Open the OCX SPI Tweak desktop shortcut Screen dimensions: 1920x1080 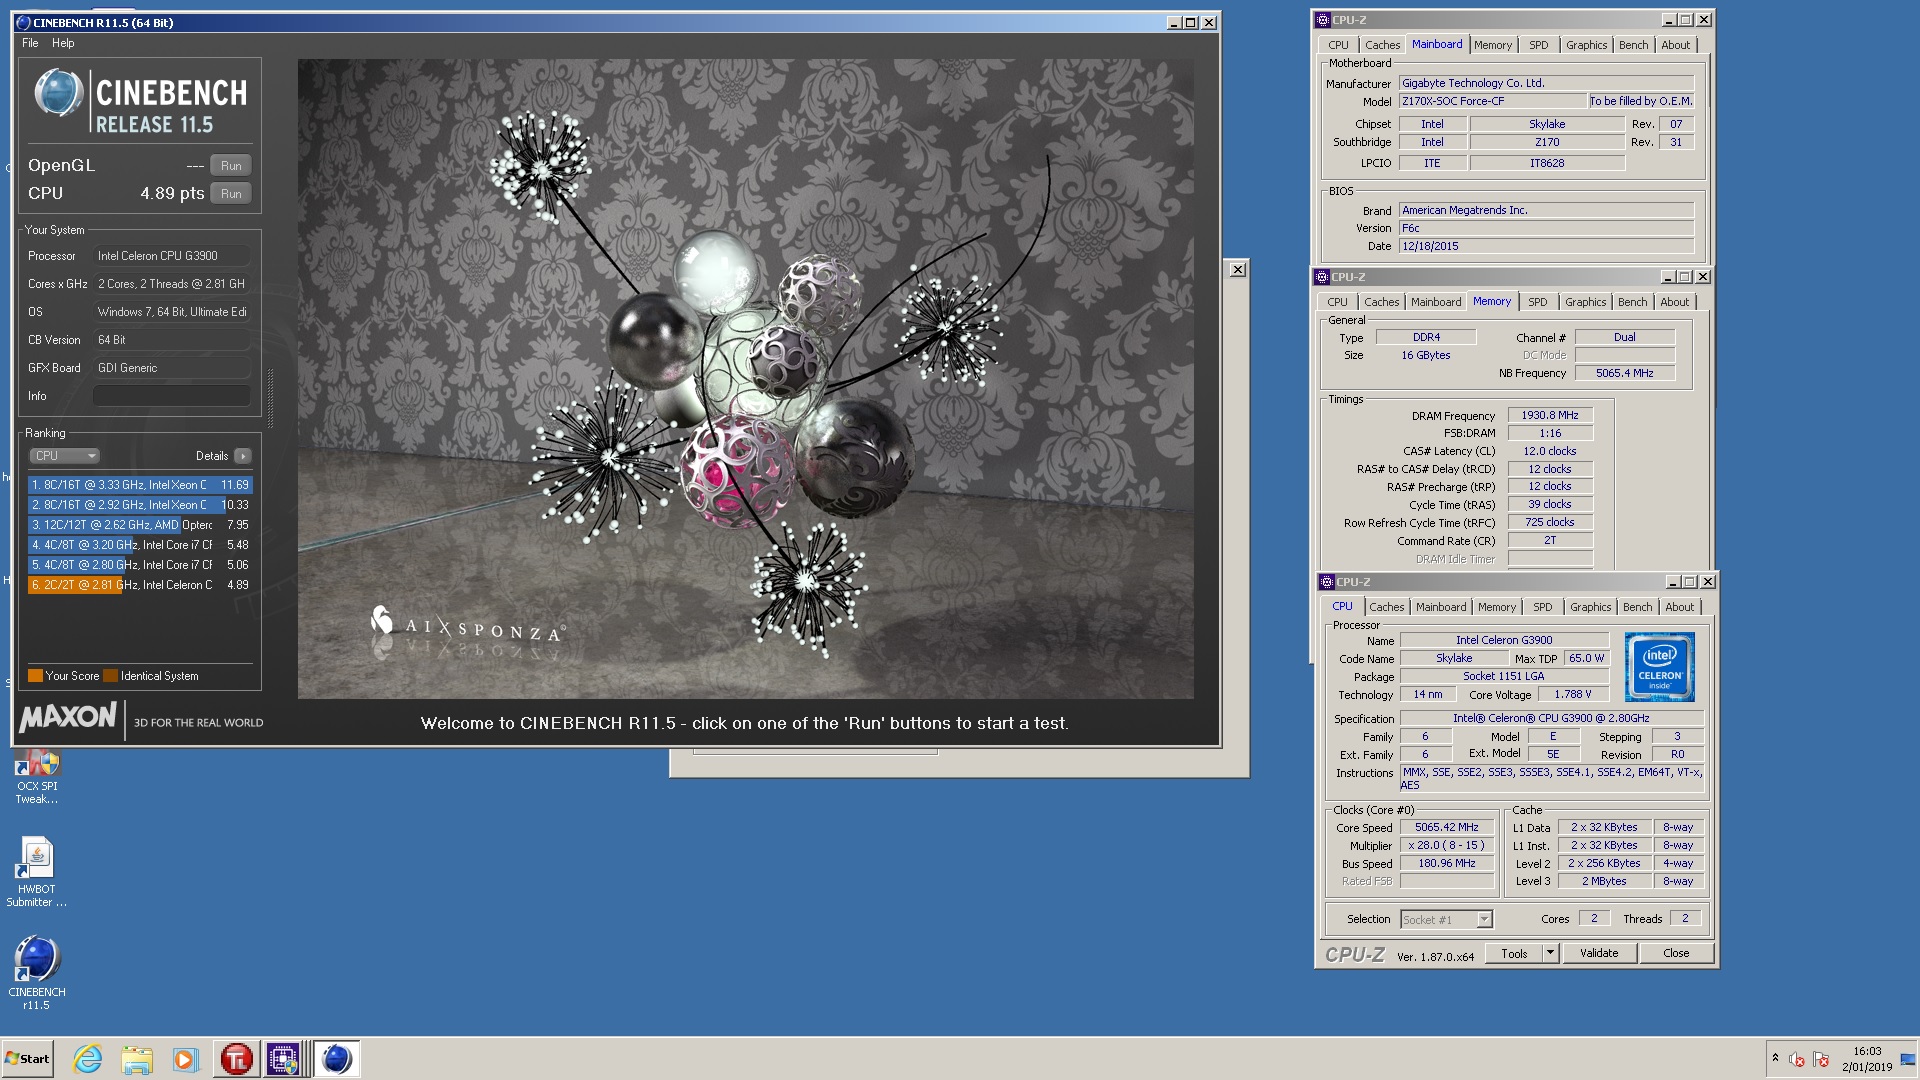coord(37,776)
